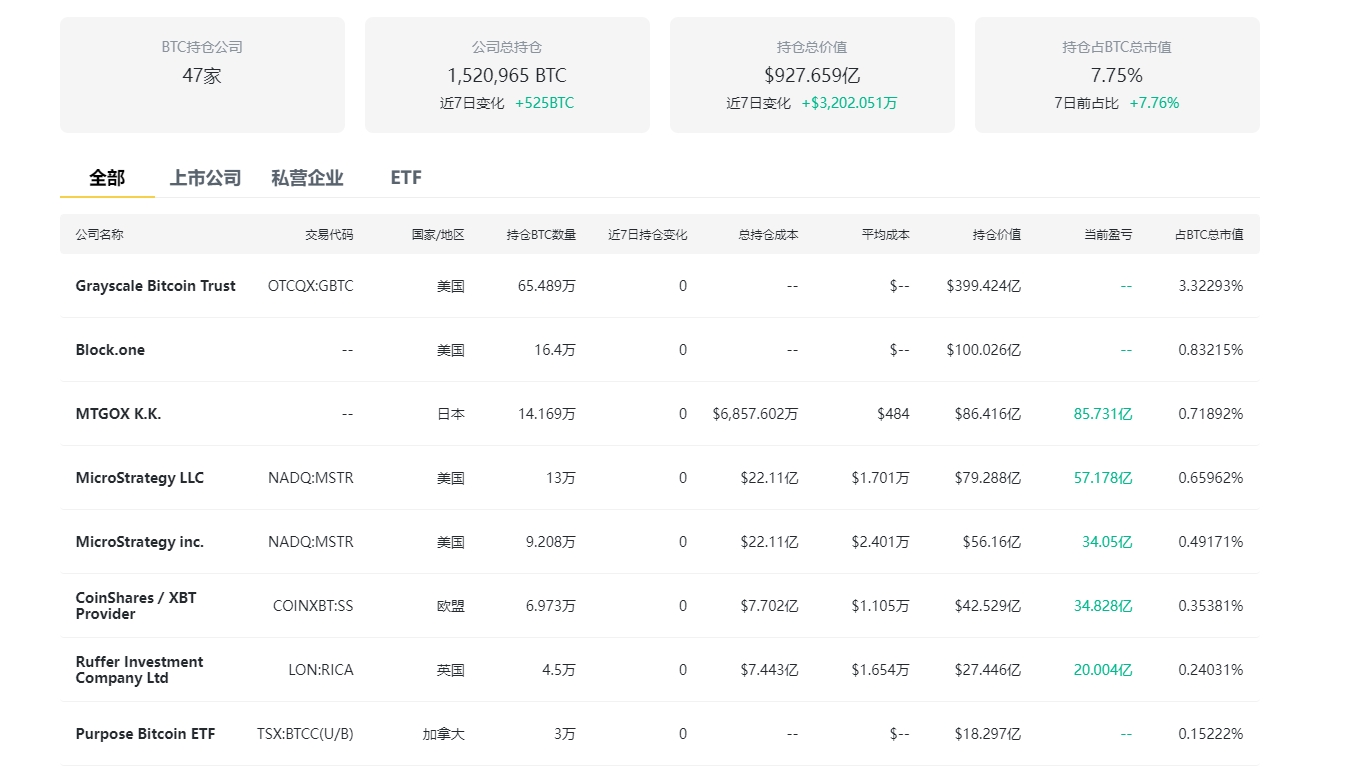Click the $484 average cost cell
The height and width of the screenshot is (767, 1357).
893,414
